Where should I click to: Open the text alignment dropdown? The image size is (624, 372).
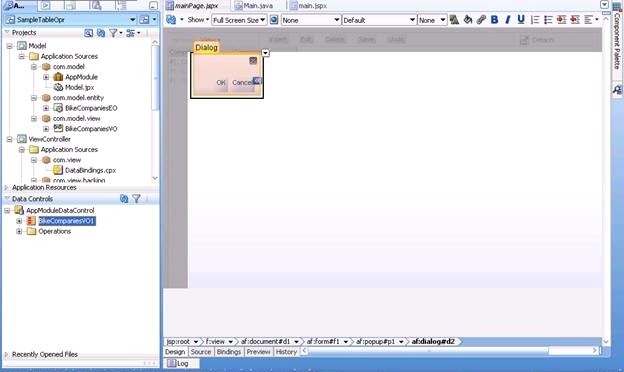591,19
